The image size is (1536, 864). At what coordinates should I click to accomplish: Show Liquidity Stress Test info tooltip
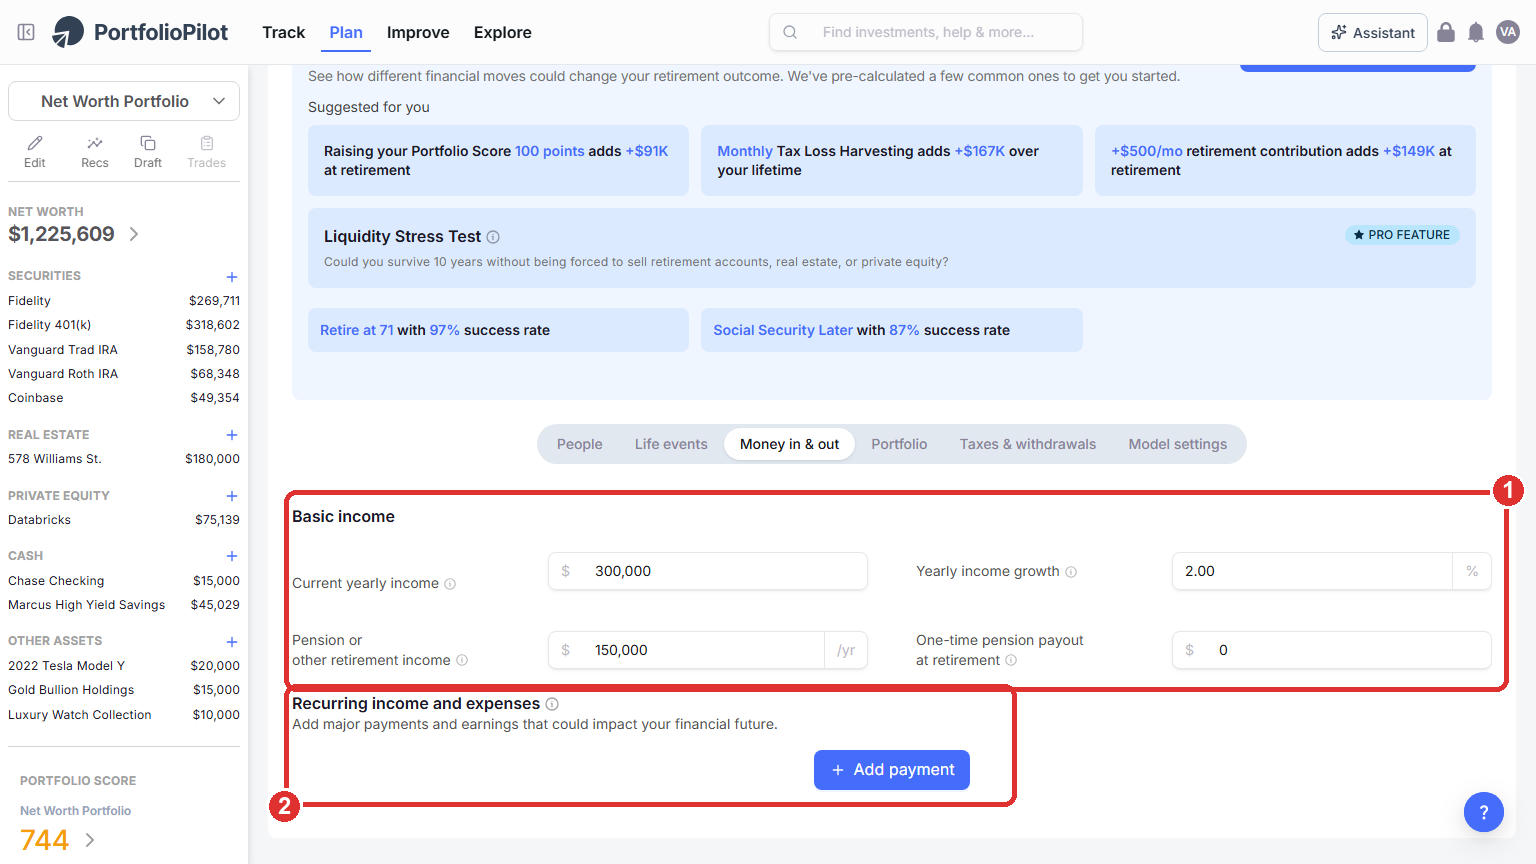click(493, 237)
